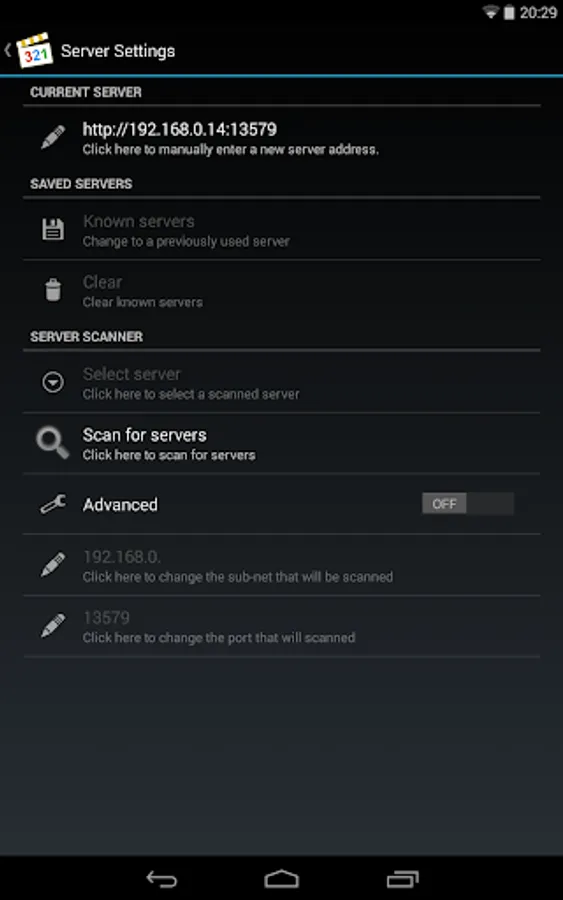Tap the magnifying glass scan icon
The width and height of the screenshot is (563, 900).
(53, 443)
